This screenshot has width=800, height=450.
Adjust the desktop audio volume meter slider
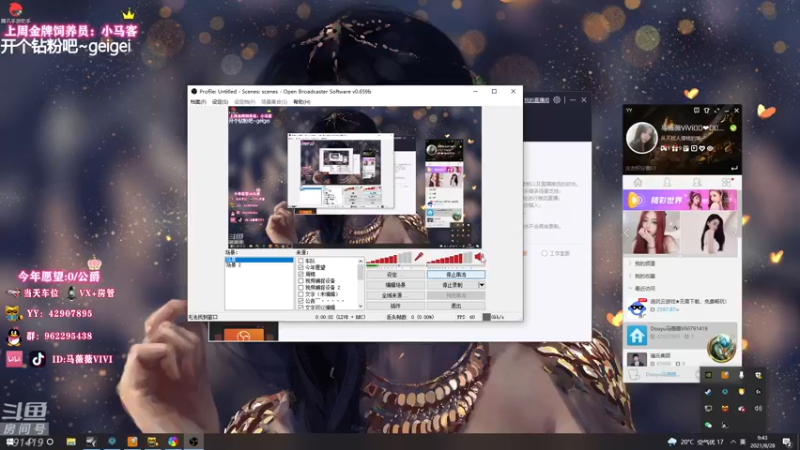pyautogui.click(x=449, y=258)
